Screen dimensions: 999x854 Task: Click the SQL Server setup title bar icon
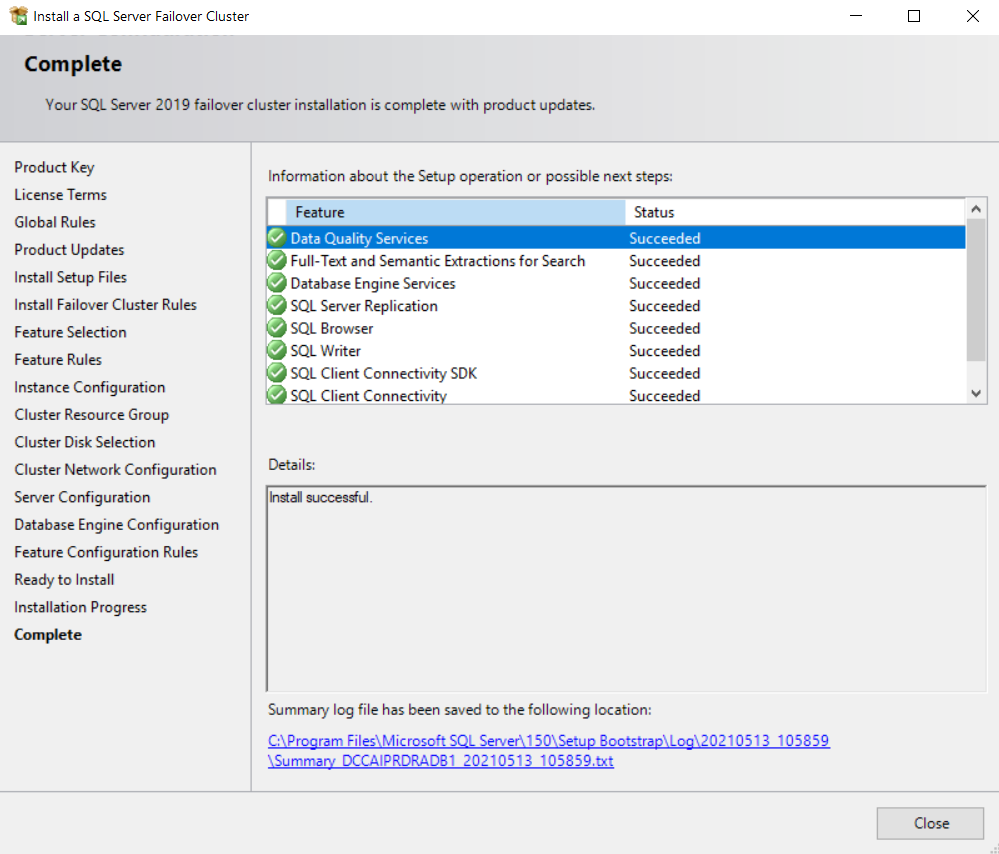18,15
